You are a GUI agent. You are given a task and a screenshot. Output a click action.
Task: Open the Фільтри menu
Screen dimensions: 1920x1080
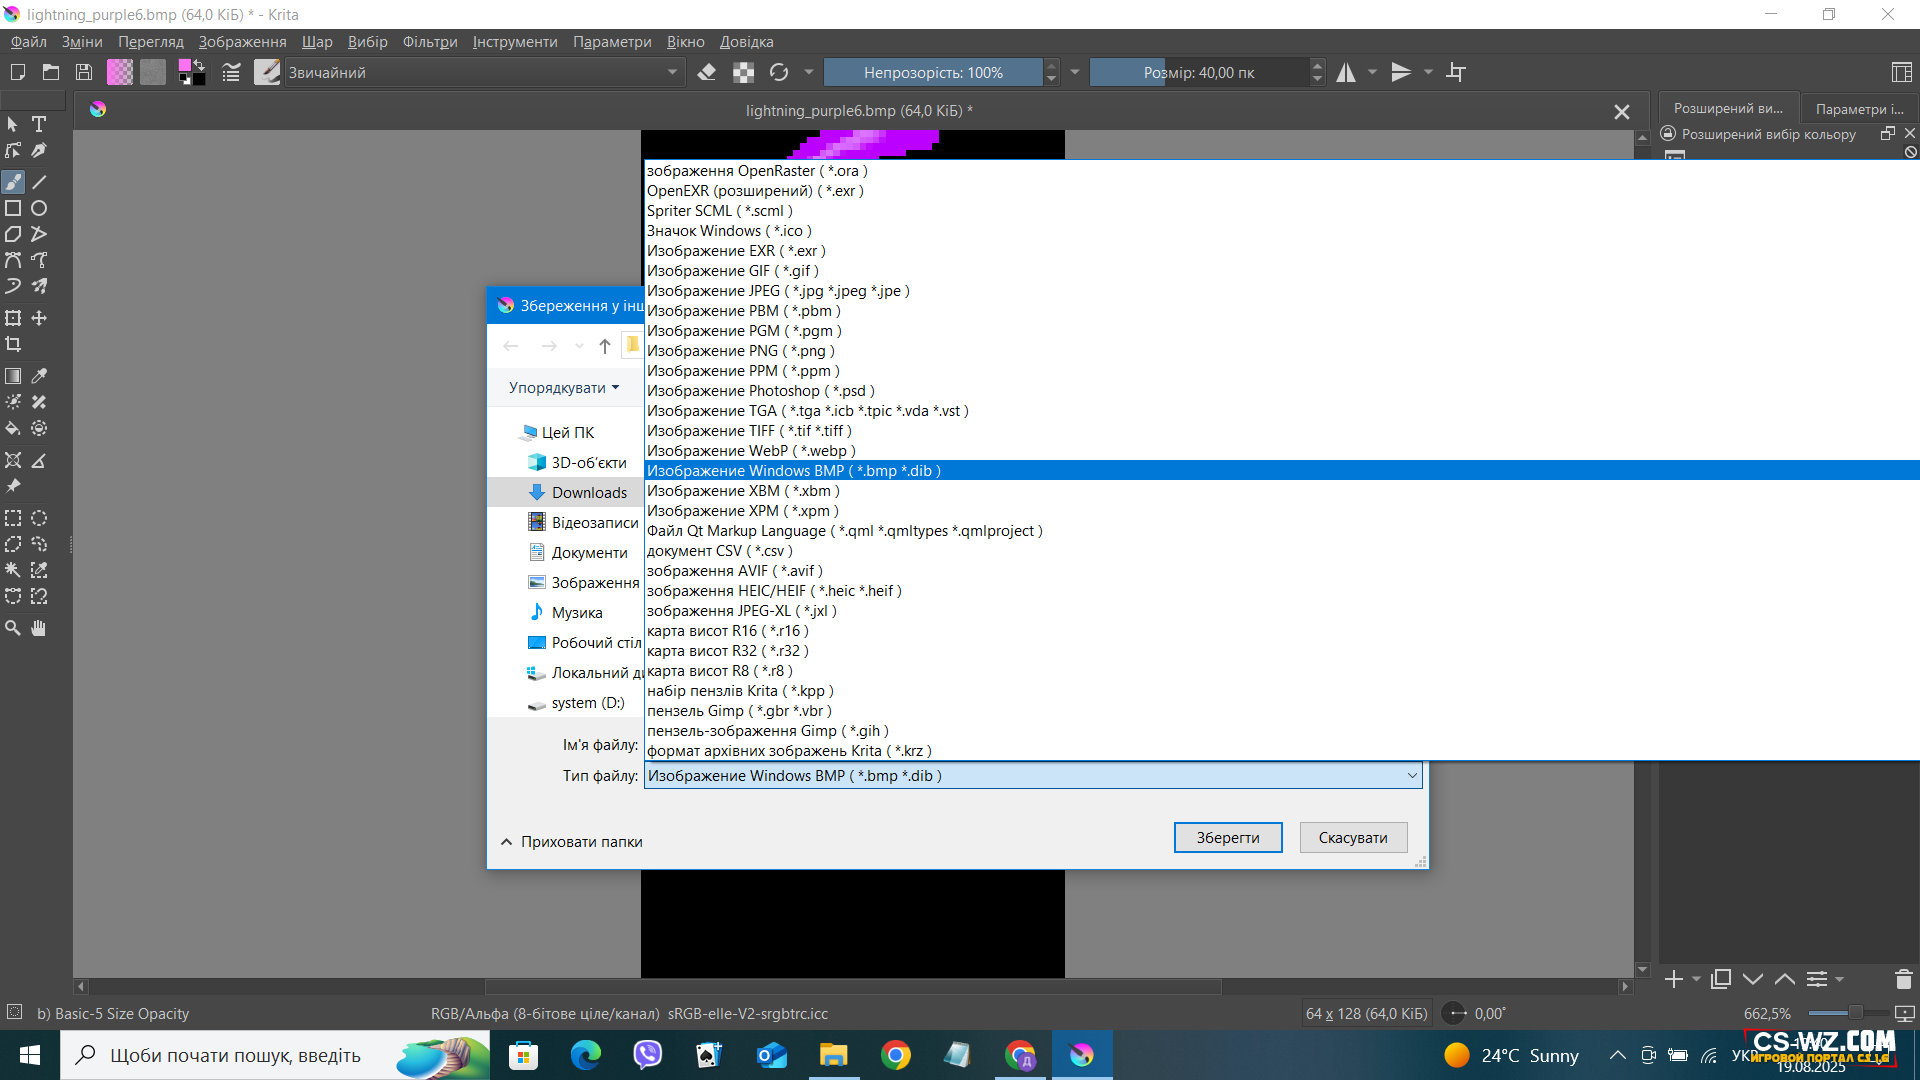[430, 42]
